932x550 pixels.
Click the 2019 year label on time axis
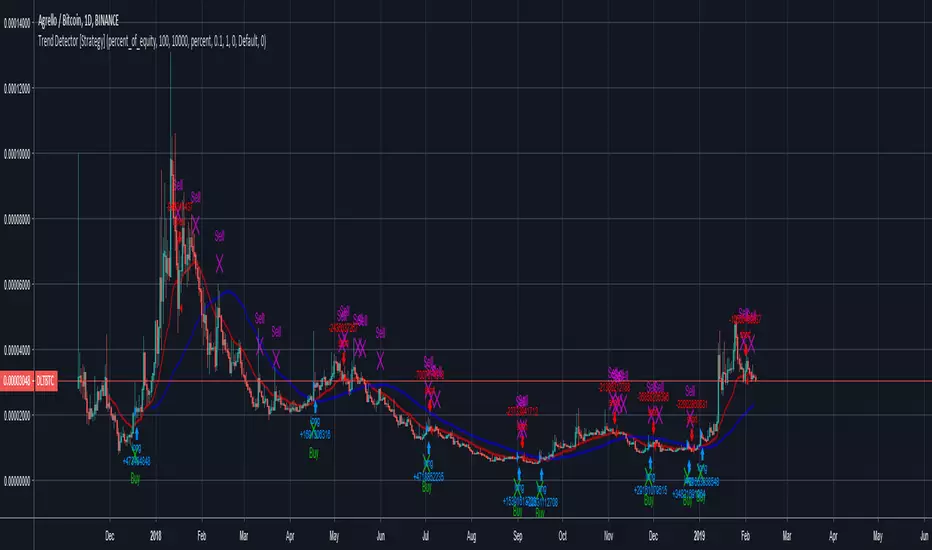[700, 536]
